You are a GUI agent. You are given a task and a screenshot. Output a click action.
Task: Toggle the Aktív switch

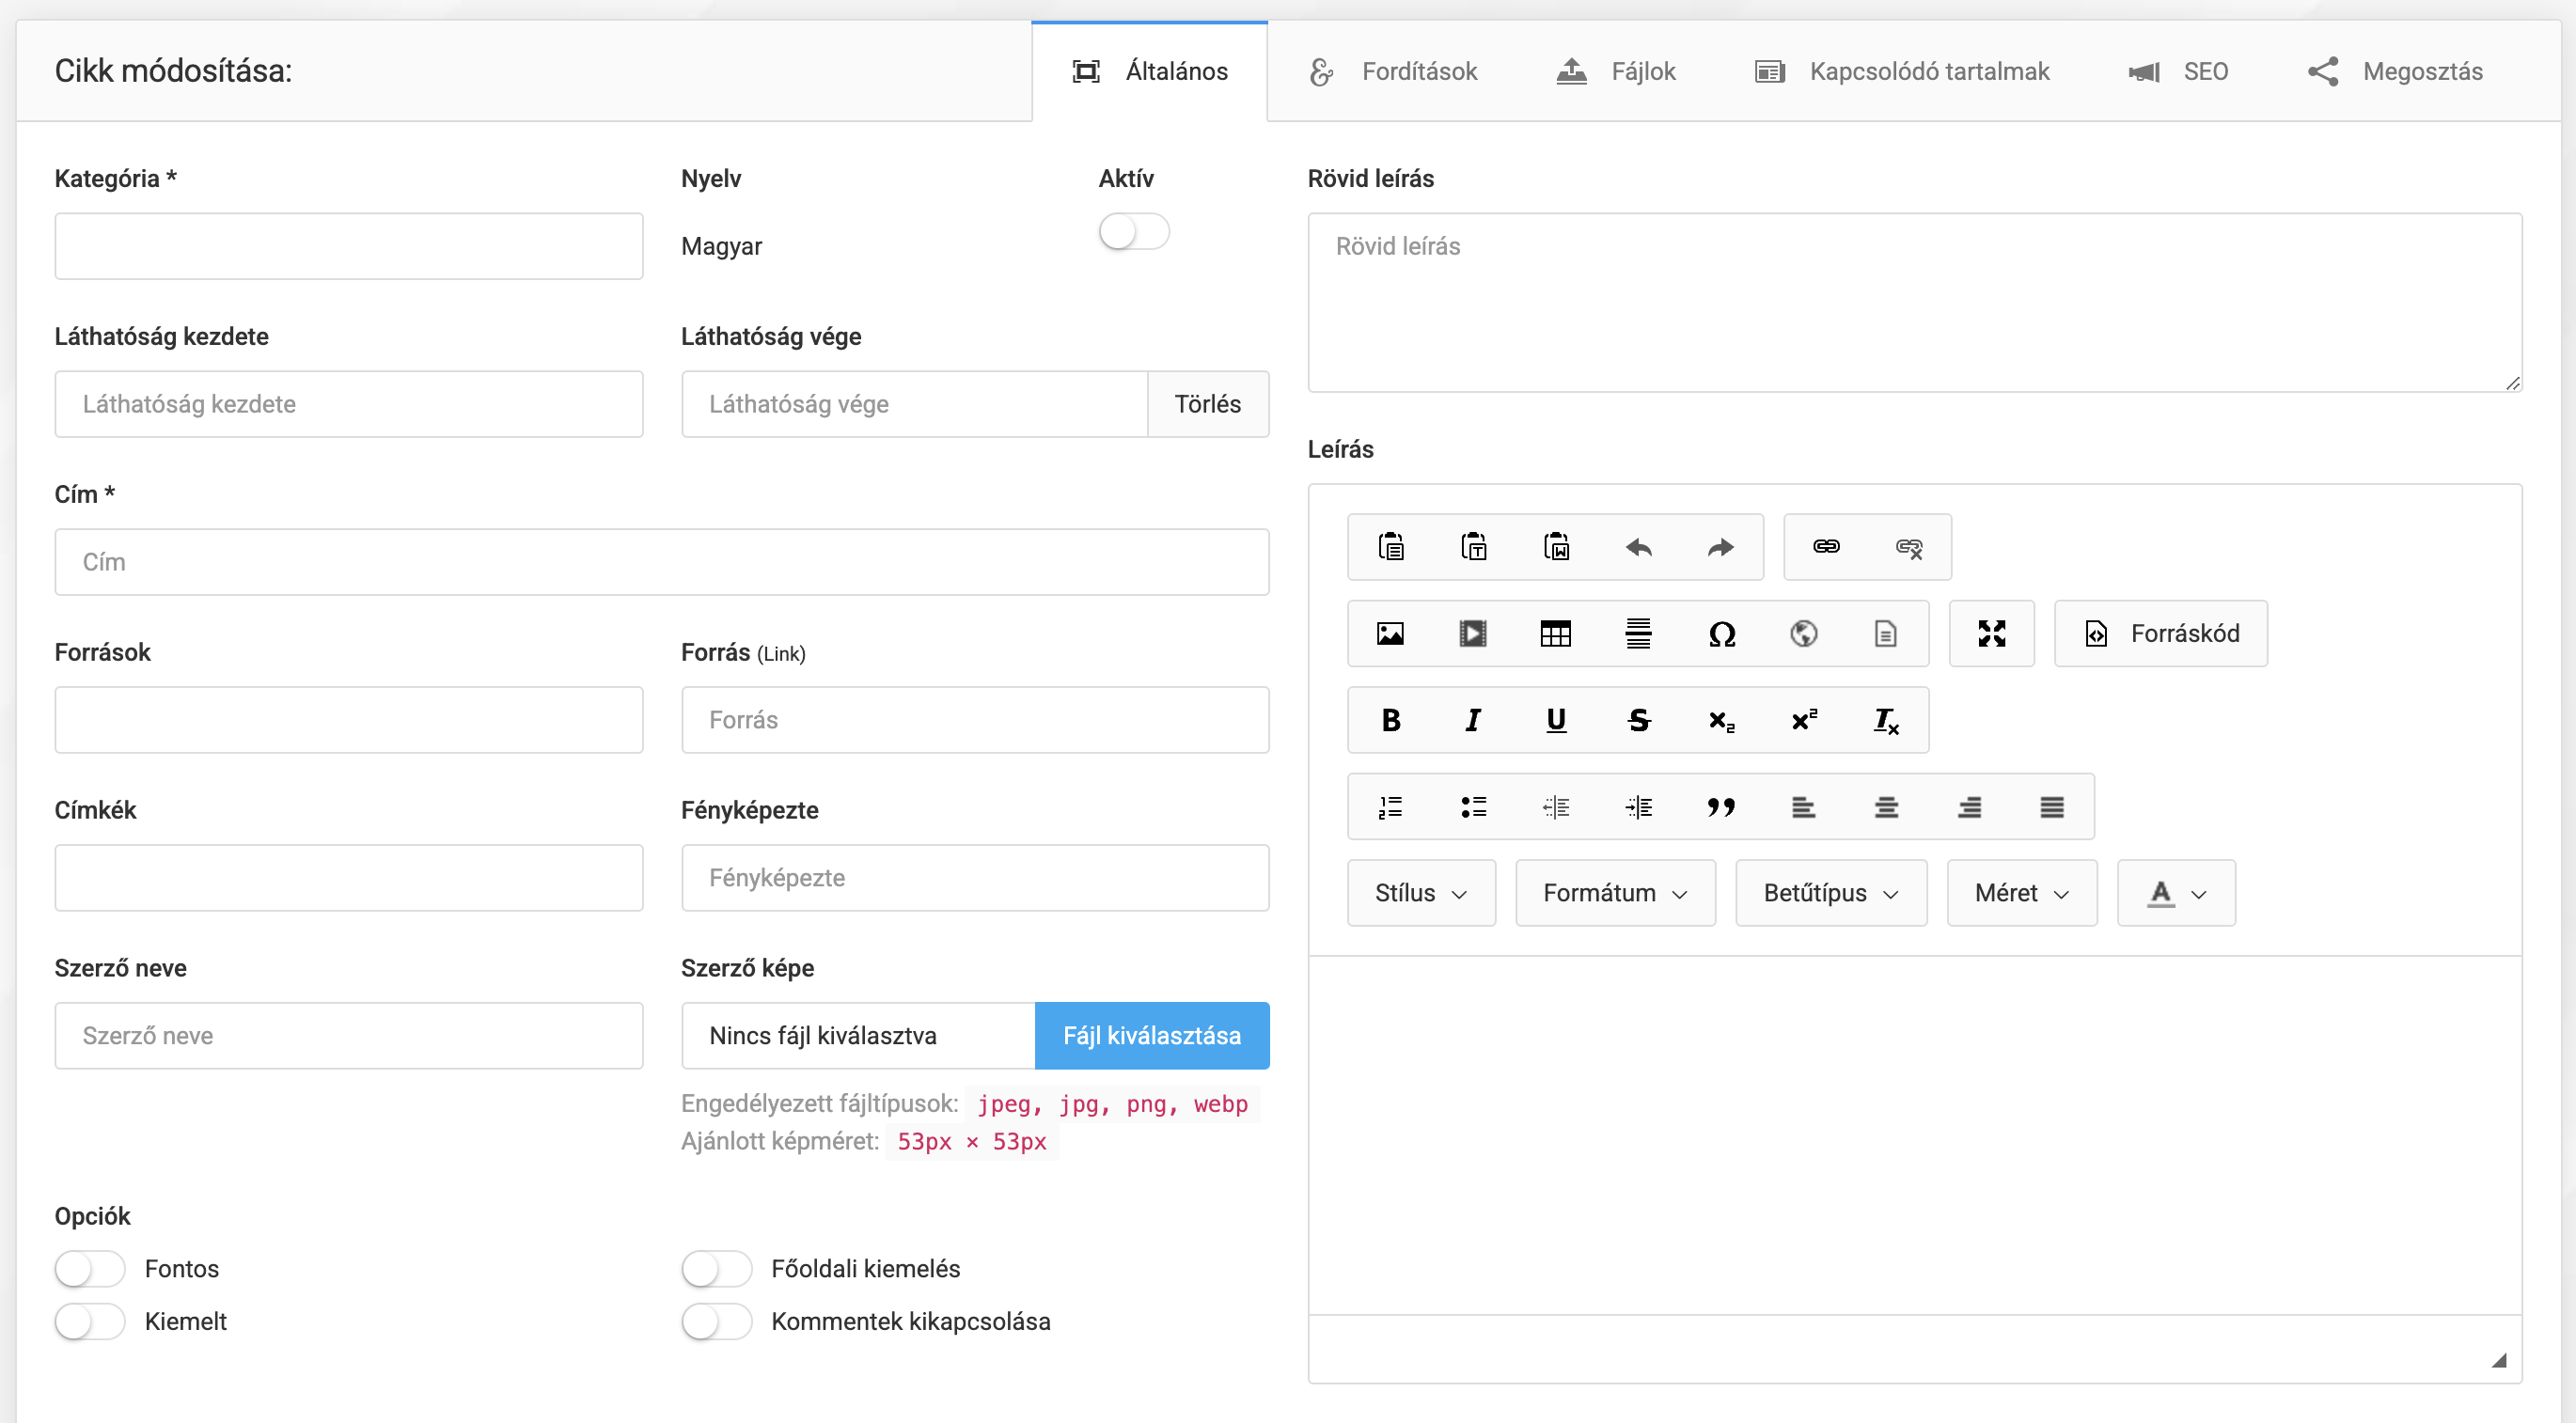1133,232
